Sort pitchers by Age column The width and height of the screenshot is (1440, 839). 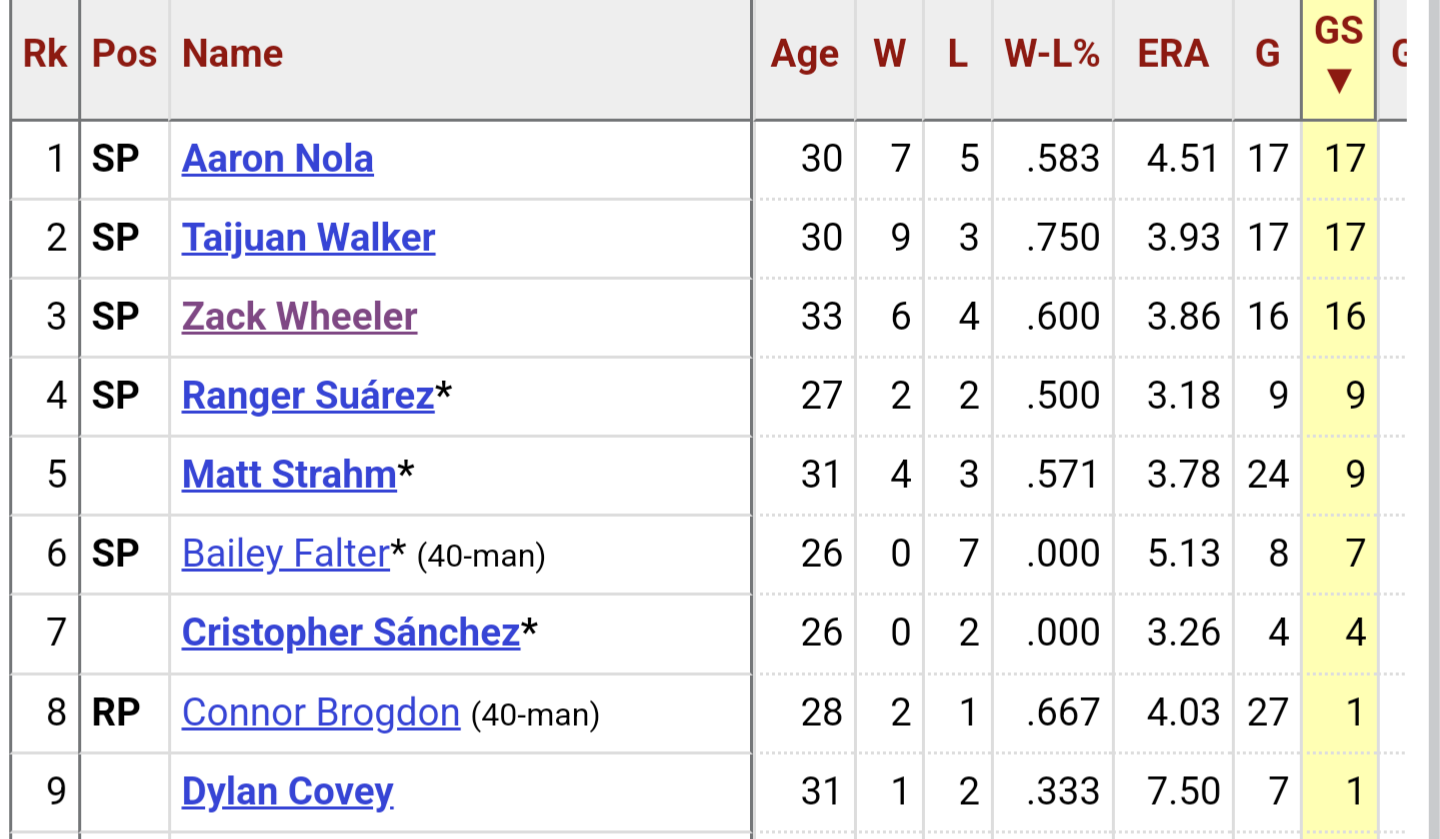804,54
